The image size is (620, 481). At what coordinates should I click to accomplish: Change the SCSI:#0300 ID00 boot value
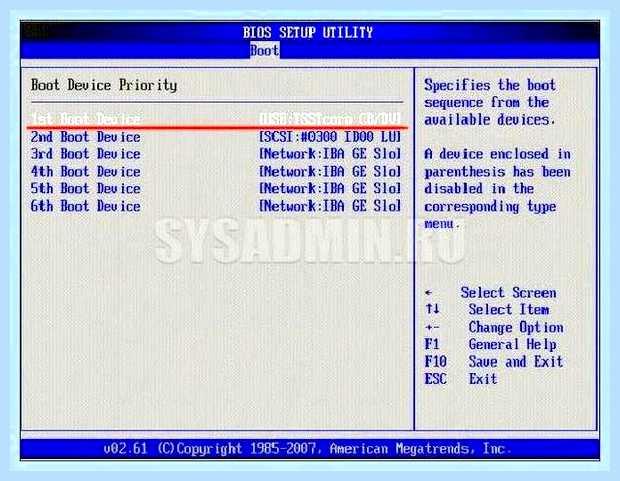point(330,137)
